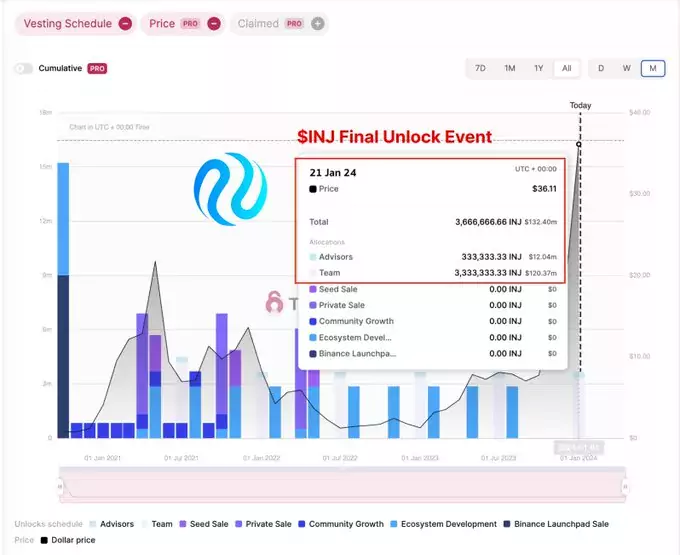This screenshot has height=555, width=680.
Task: Switch to monthly (M) interval
Action: coord(653,69)
